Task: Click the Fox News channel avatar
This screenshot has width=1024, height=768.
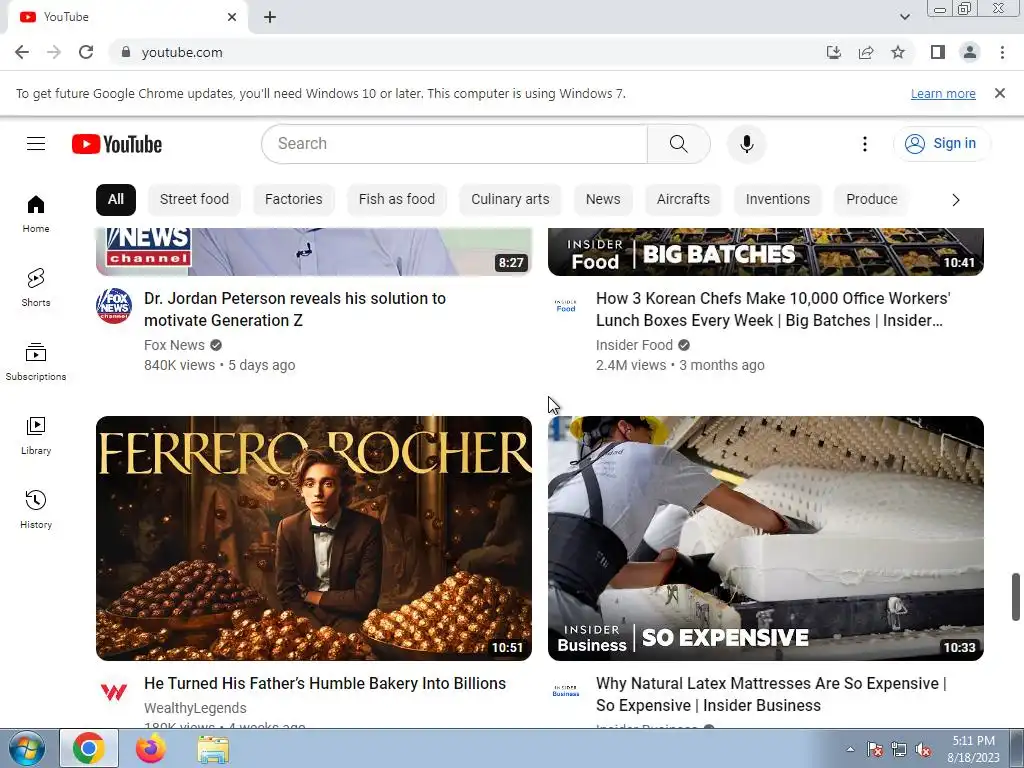Action: coord(114,306)
